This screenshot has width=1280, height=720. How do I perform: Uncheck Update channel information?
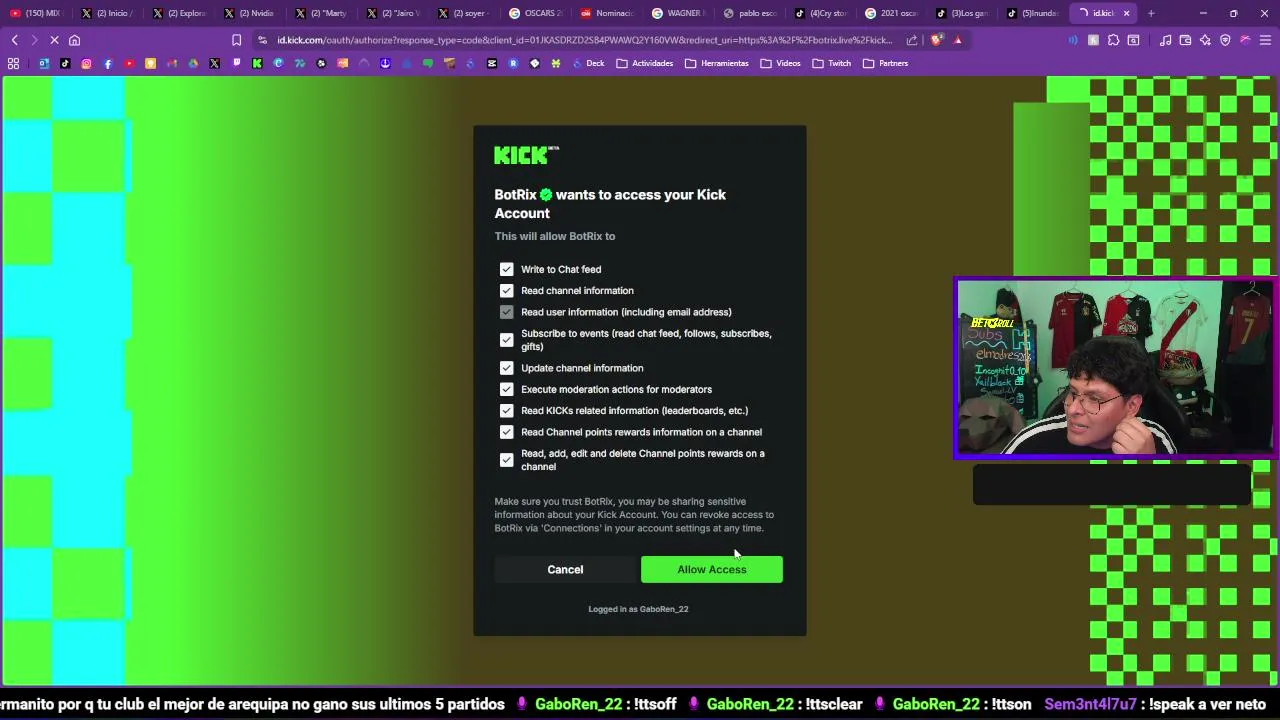[506, 368]
